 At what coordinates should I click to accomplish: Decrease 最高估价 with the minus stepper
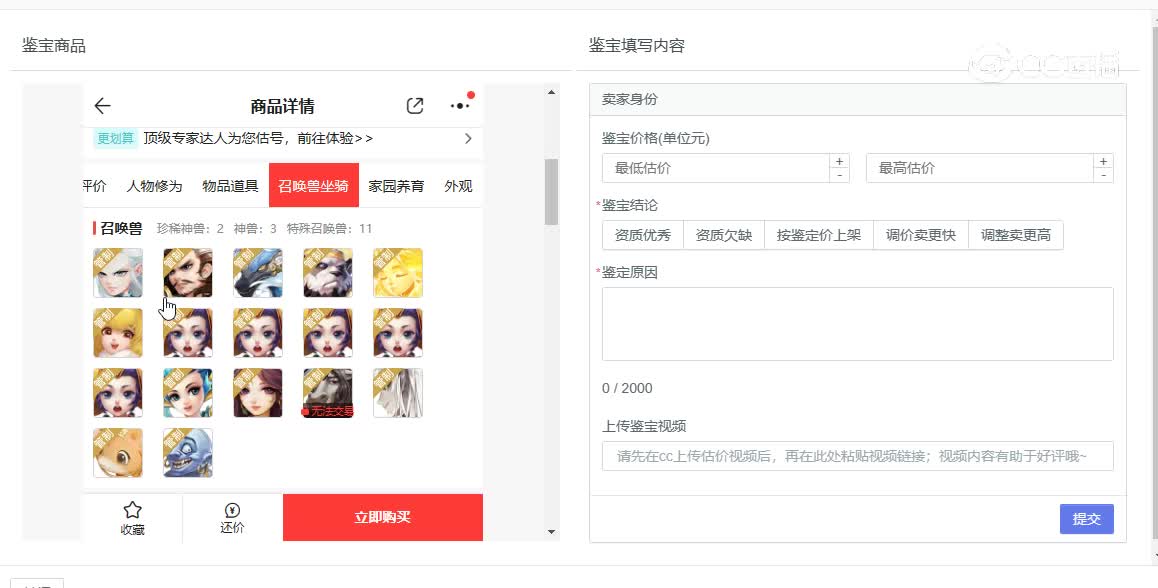click(x=1103, y=175)
